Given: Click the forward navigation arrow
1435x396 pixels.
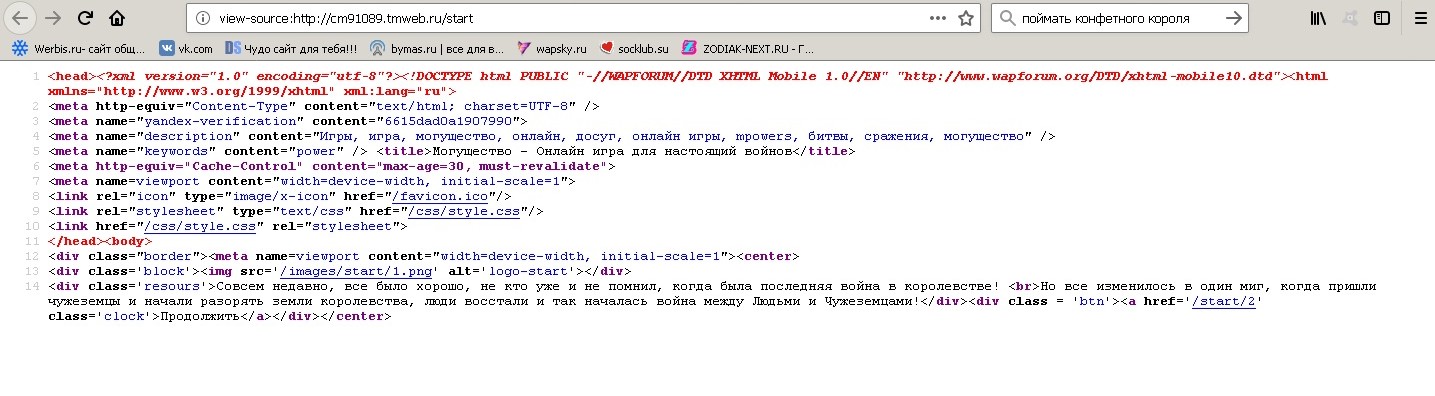Looking at the screenshot, I should 53,18.
